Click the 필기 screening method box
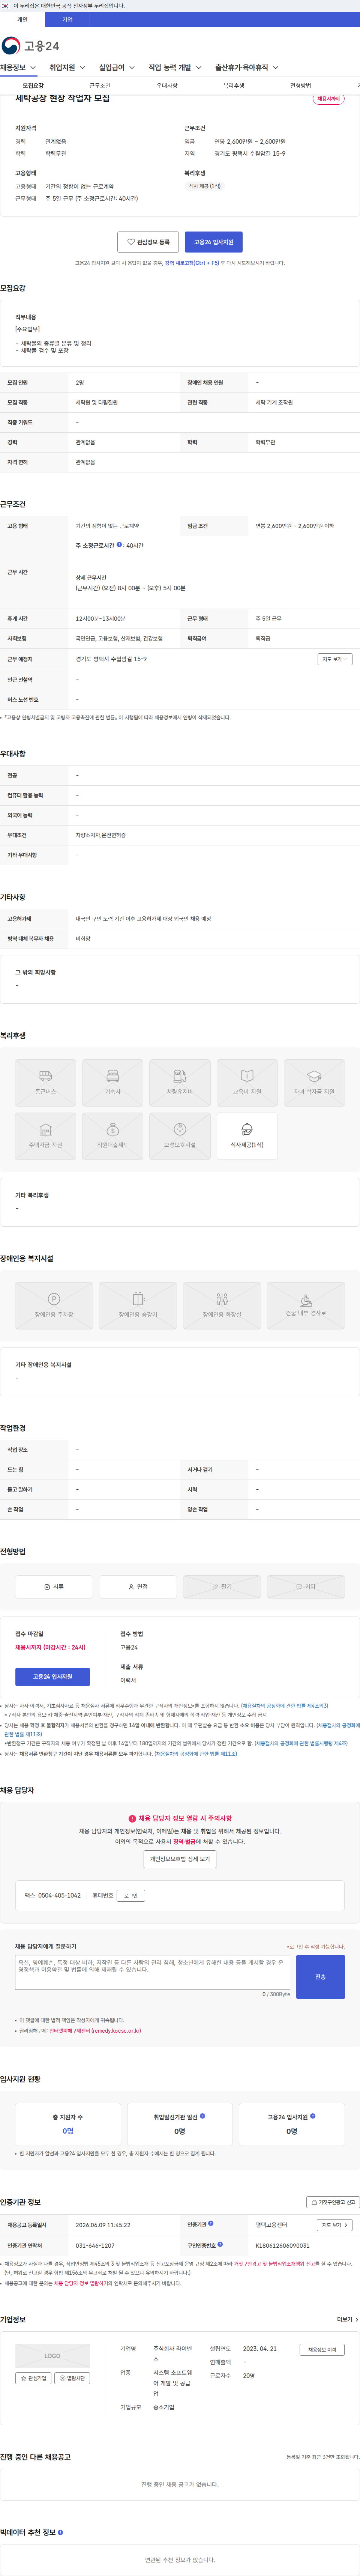 tap(222, 1586)
